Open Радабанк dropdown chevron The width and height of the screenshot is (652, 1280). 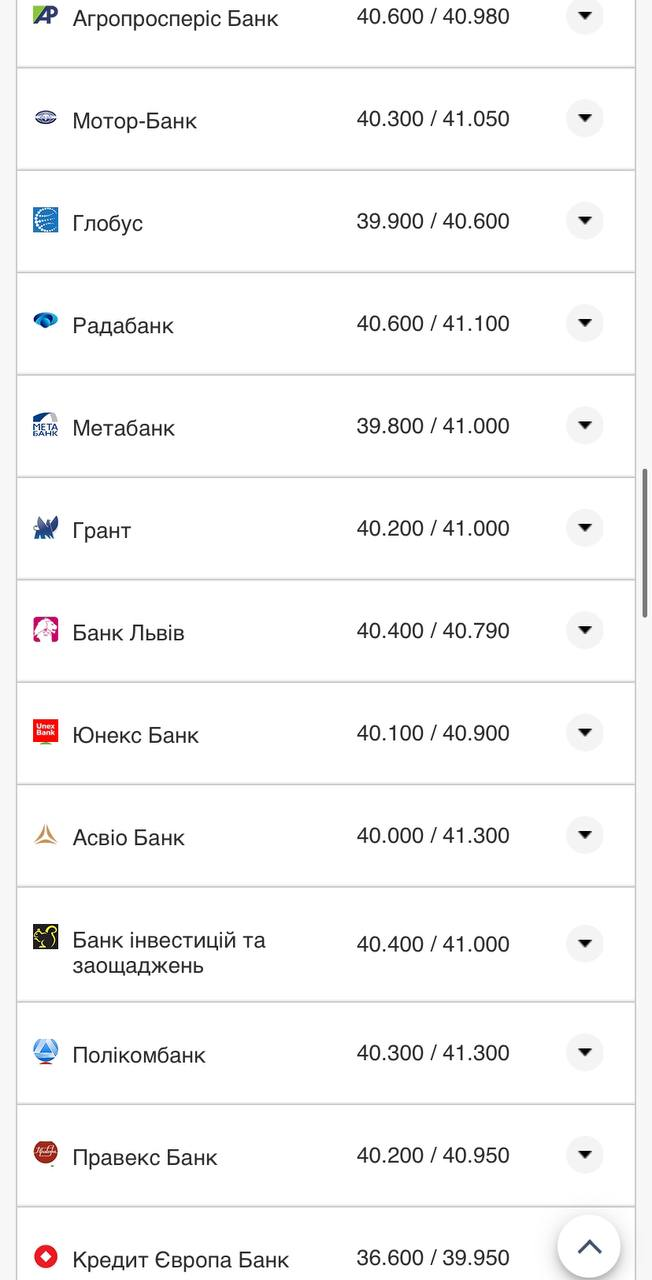(x=585, y=322)
